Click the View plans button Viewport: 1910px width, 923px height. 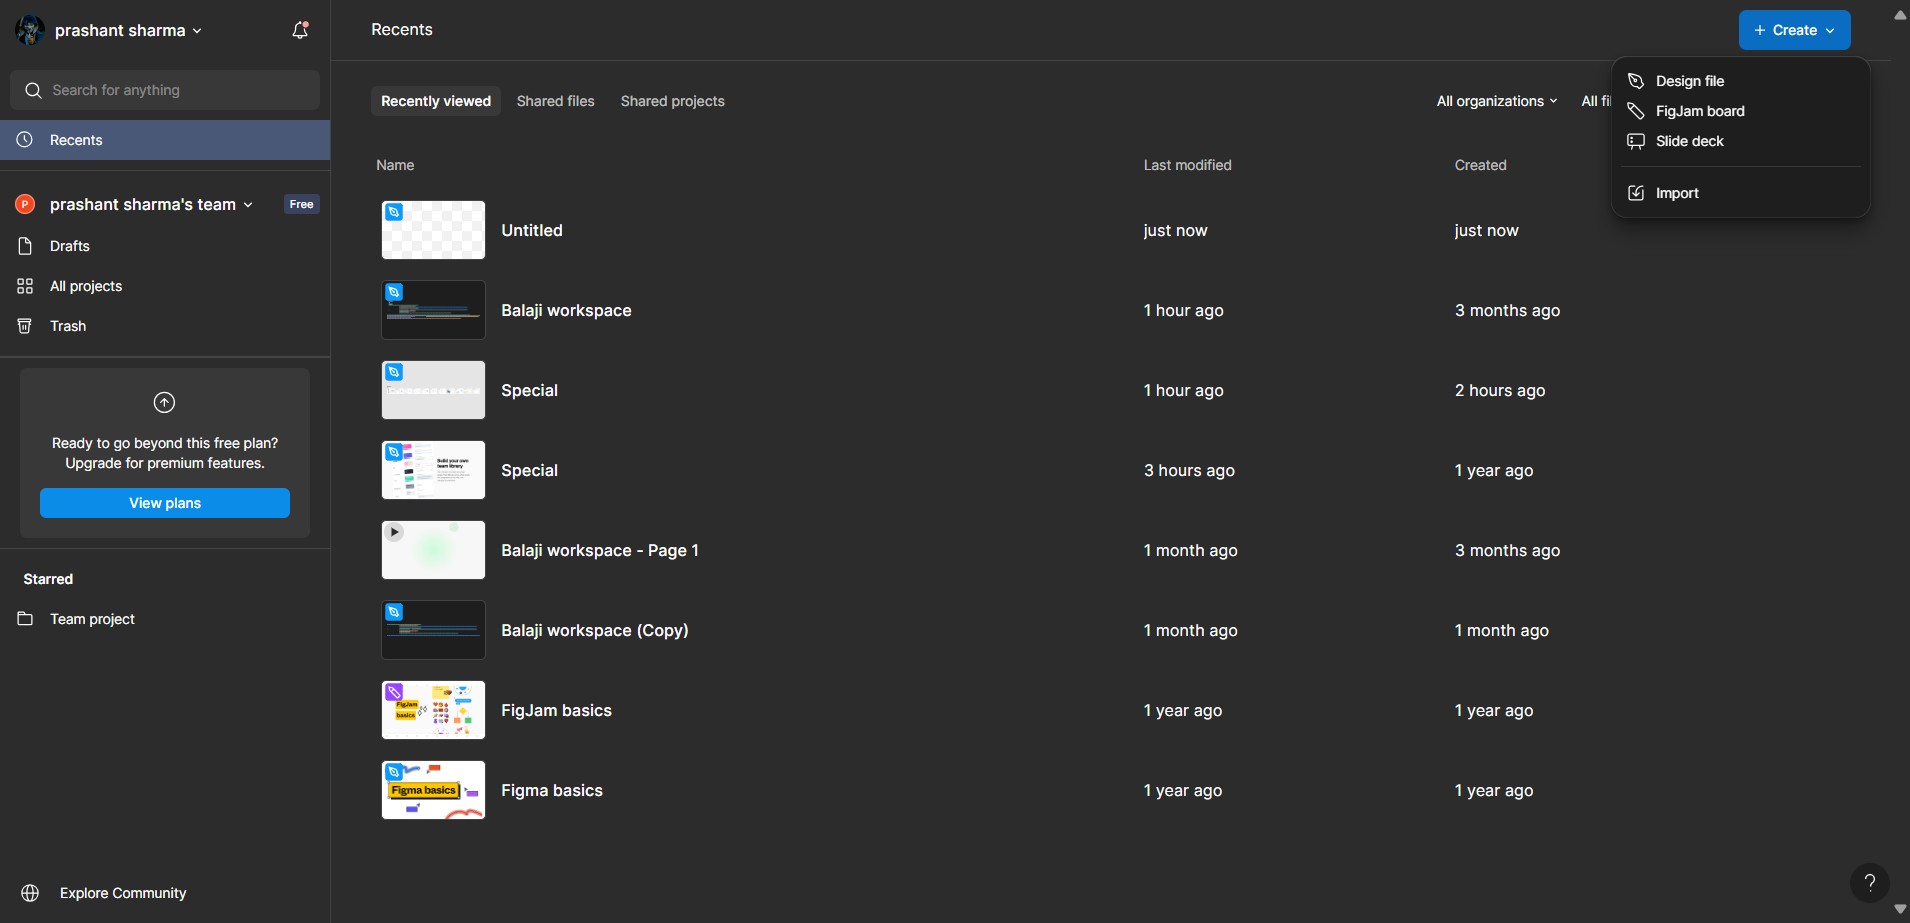tap(165, 503)
